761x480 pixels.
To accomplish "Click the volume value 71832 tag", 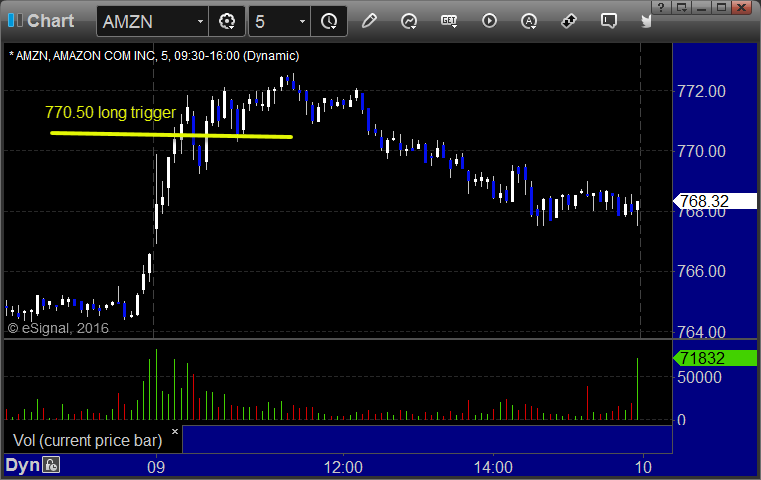I will point(715,358).
